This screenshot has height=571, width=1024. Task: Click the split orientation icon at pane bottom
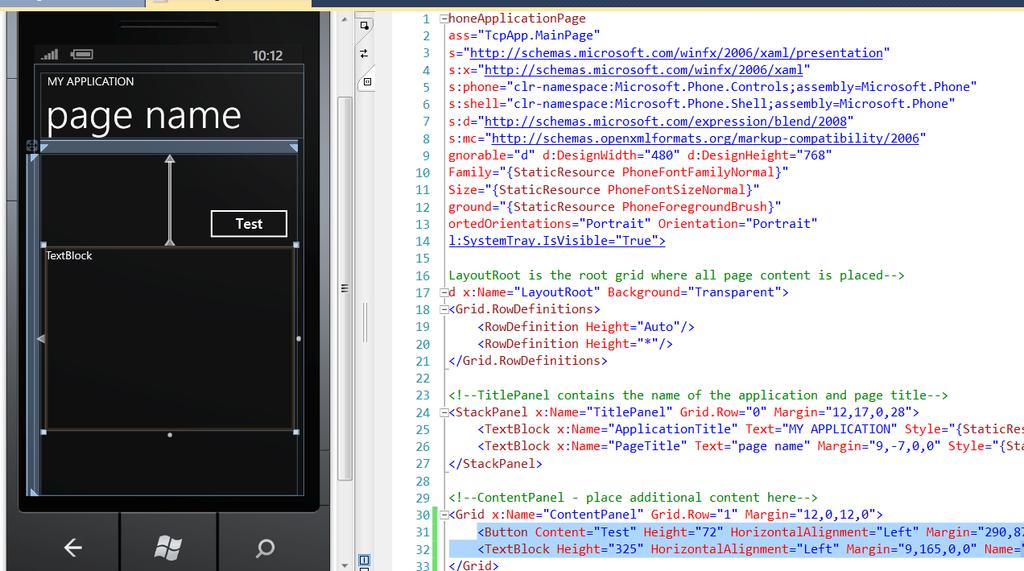(x=364, y=561)
